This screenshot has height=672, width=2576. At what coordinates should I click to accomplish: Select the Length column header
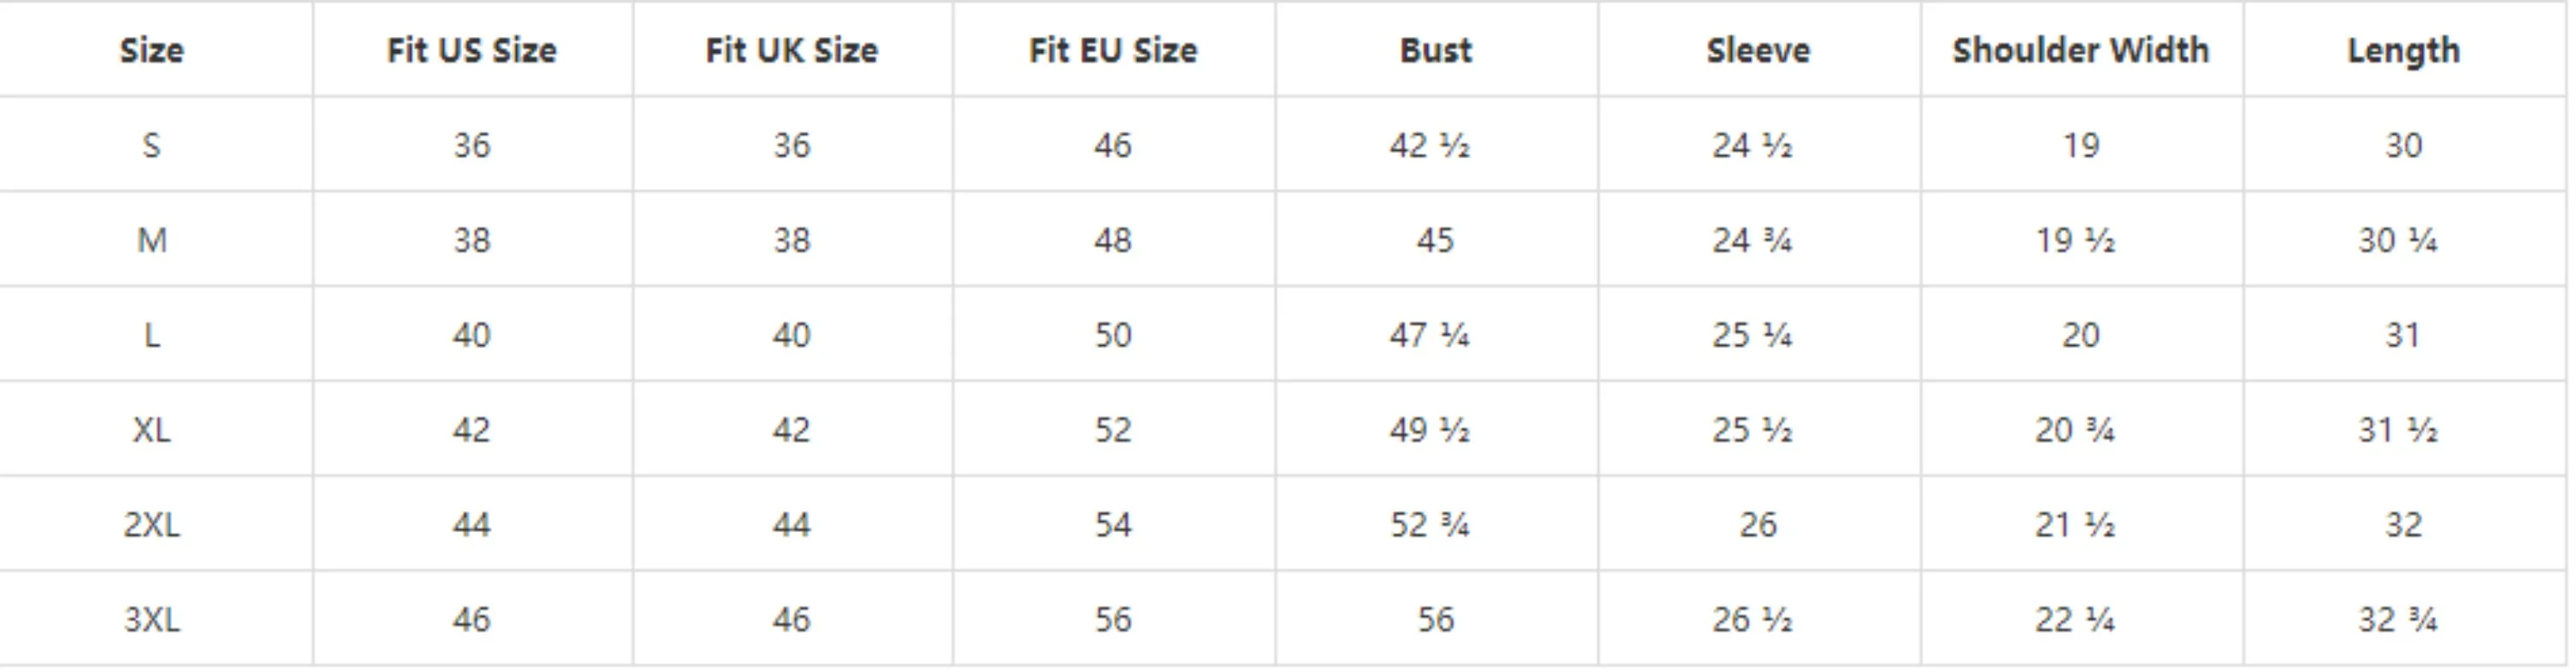[2404, 50]
